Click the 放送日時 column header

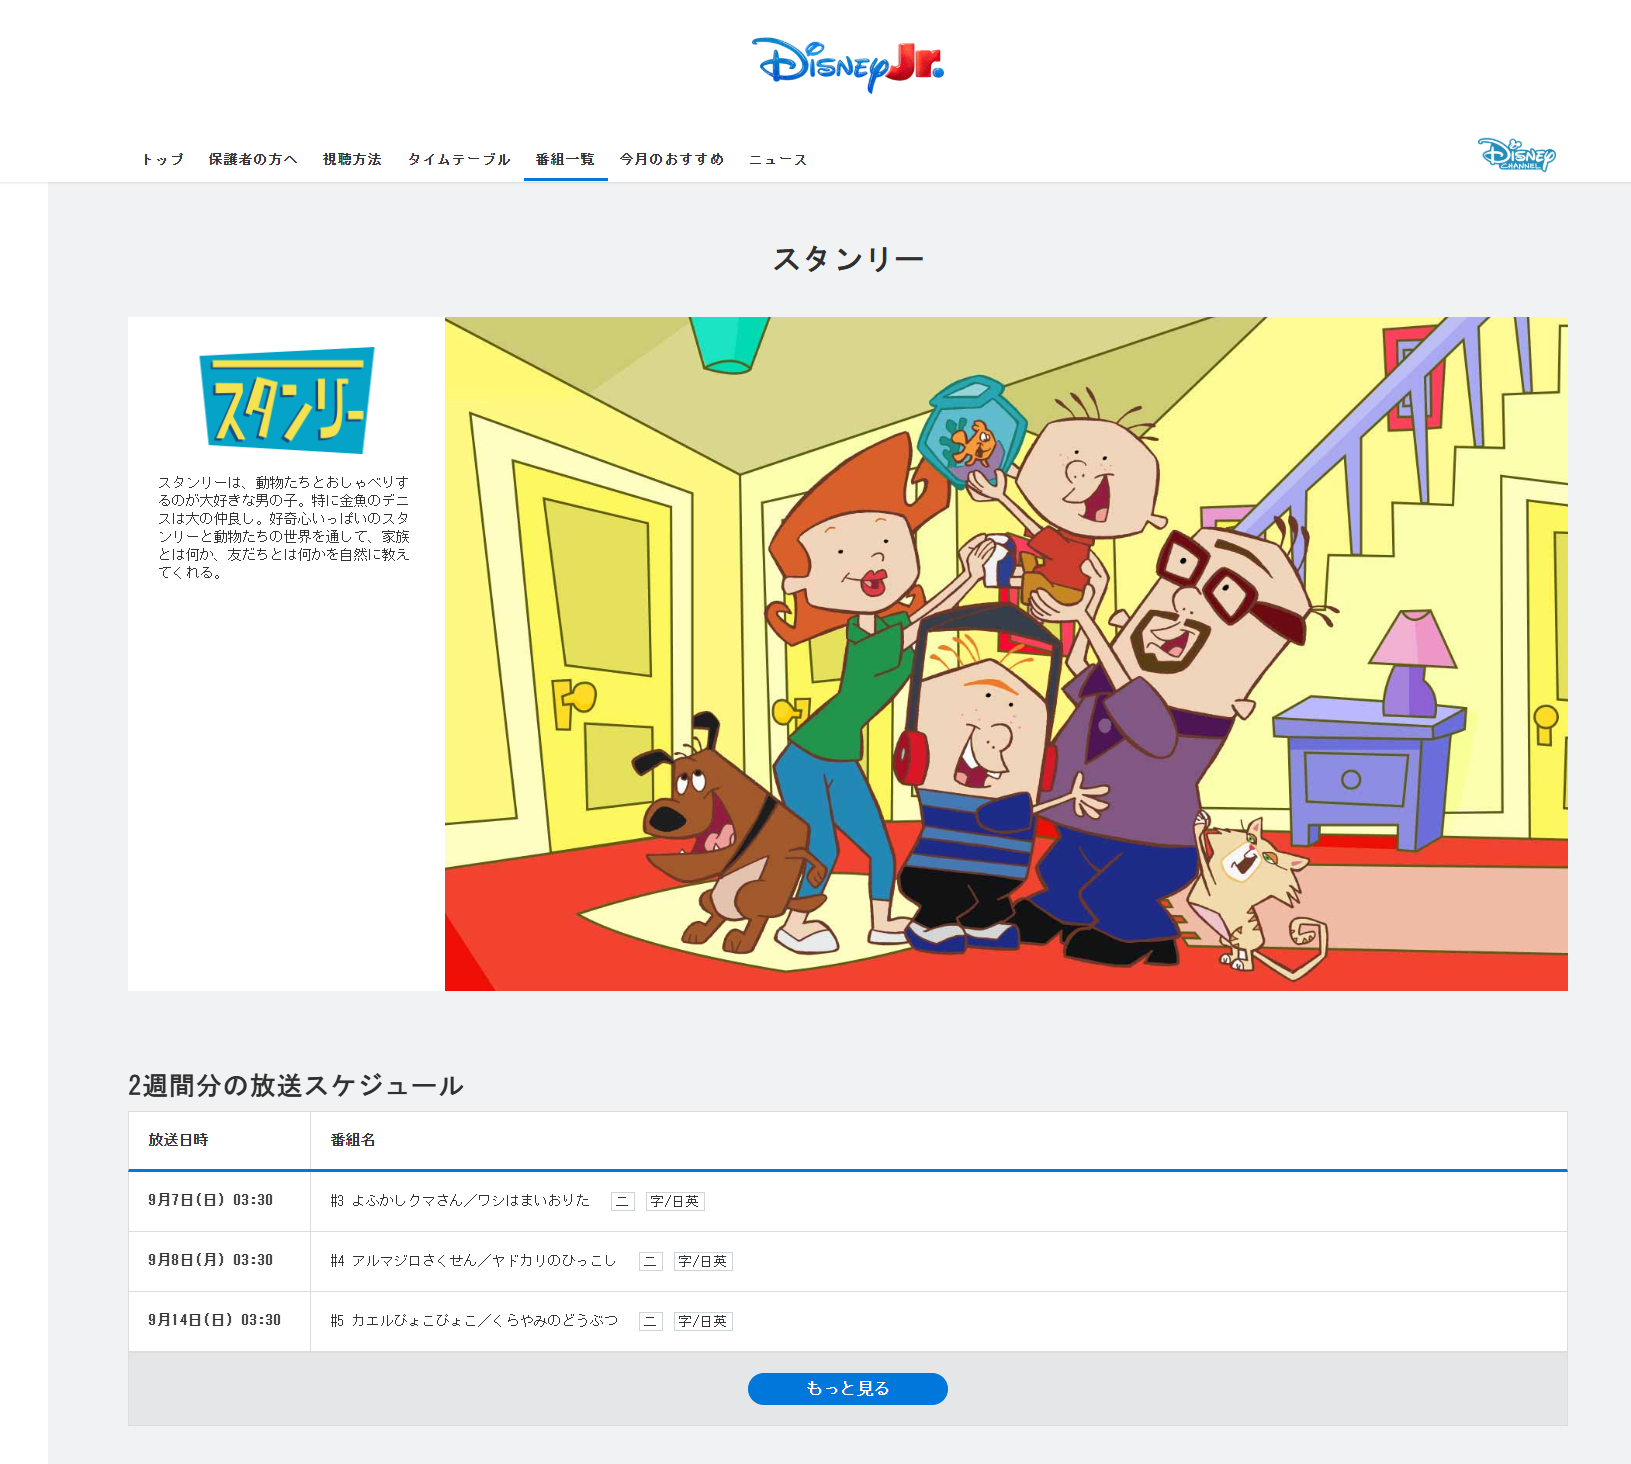click(x=178, y=1140)
